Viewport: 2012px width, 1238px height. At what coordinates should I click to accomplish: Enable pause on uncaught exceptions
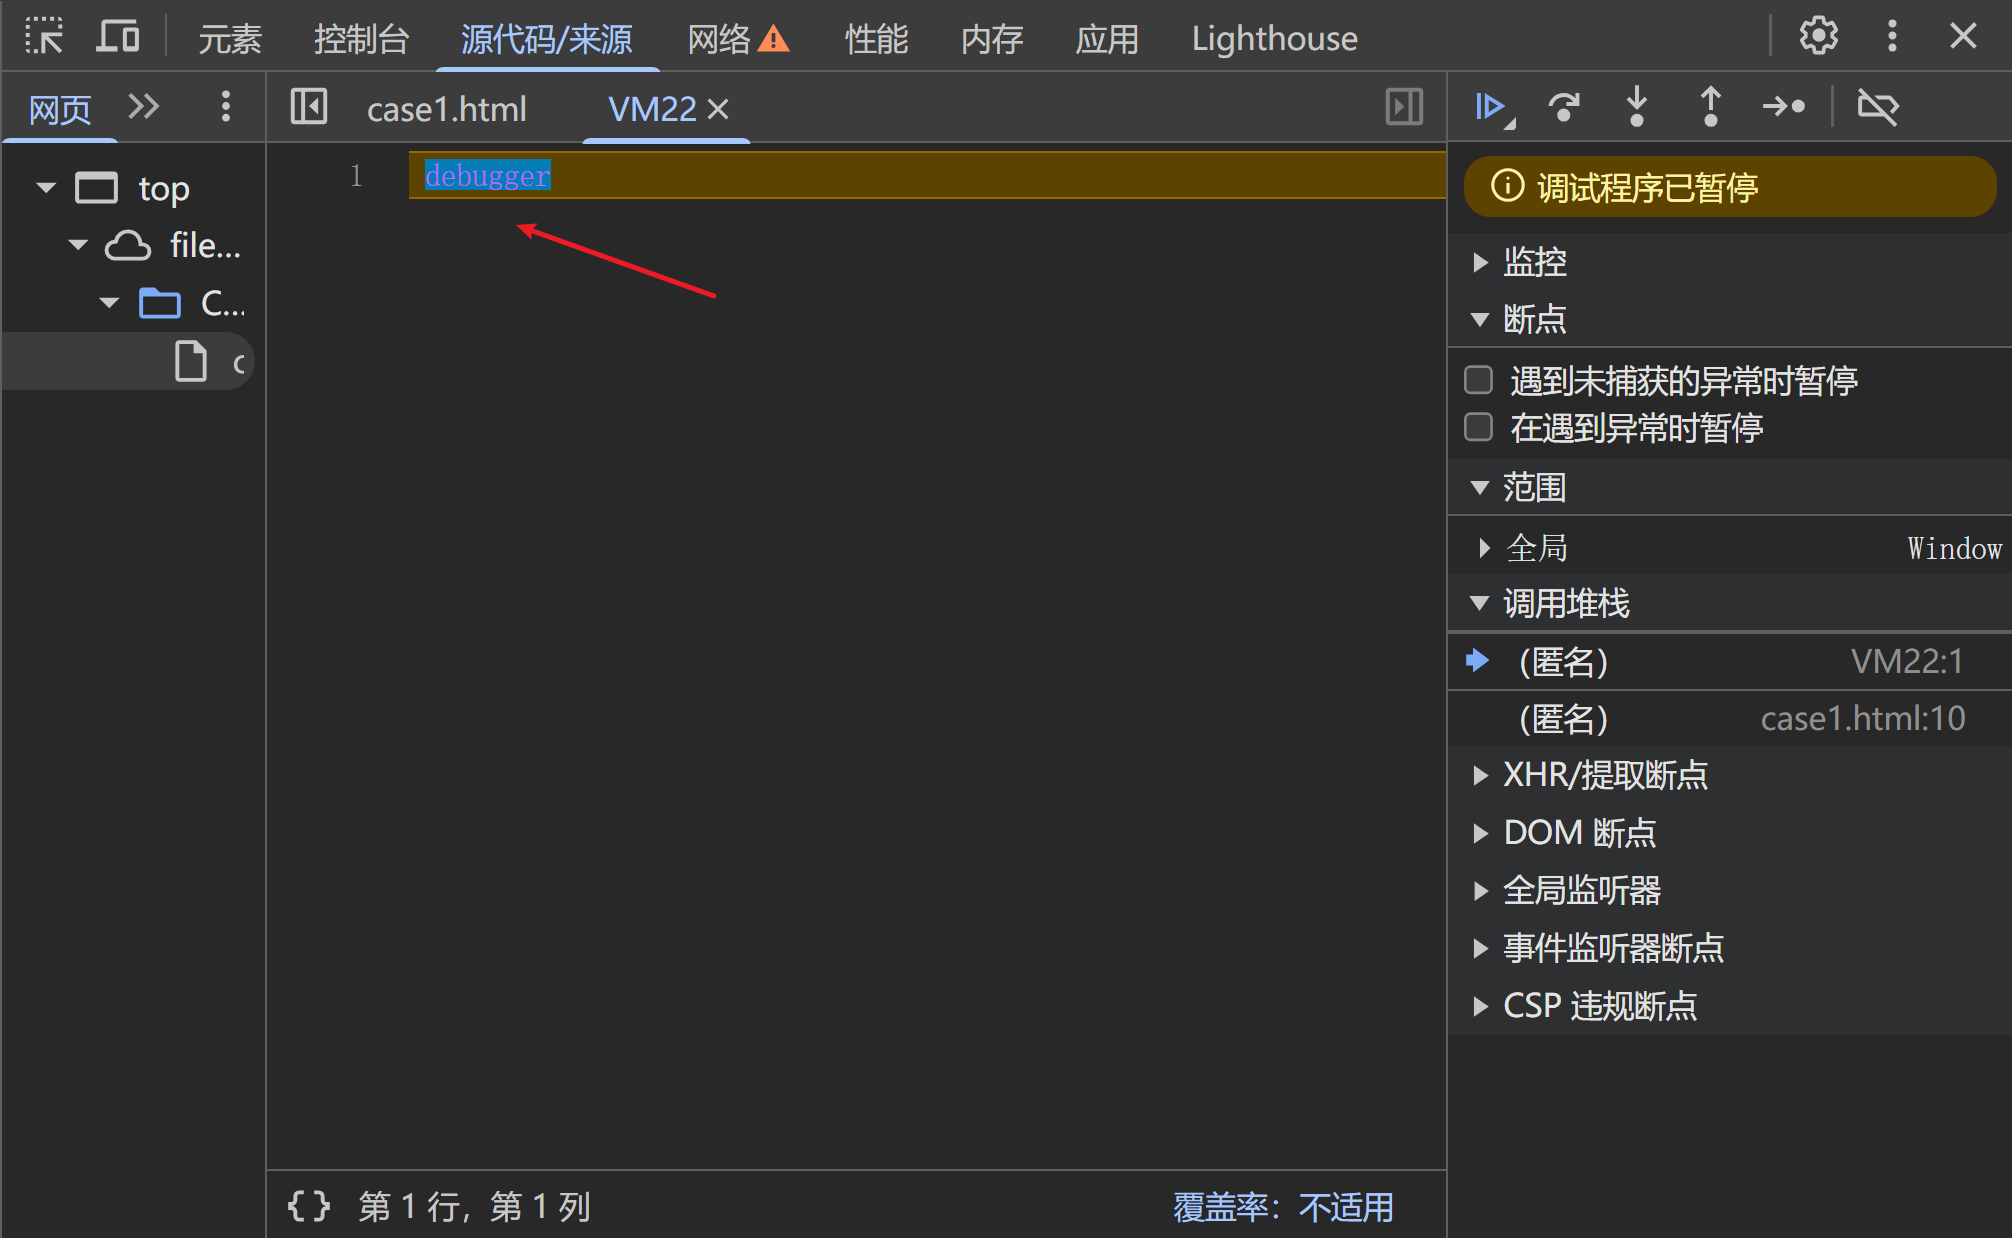coord(1478,380)
